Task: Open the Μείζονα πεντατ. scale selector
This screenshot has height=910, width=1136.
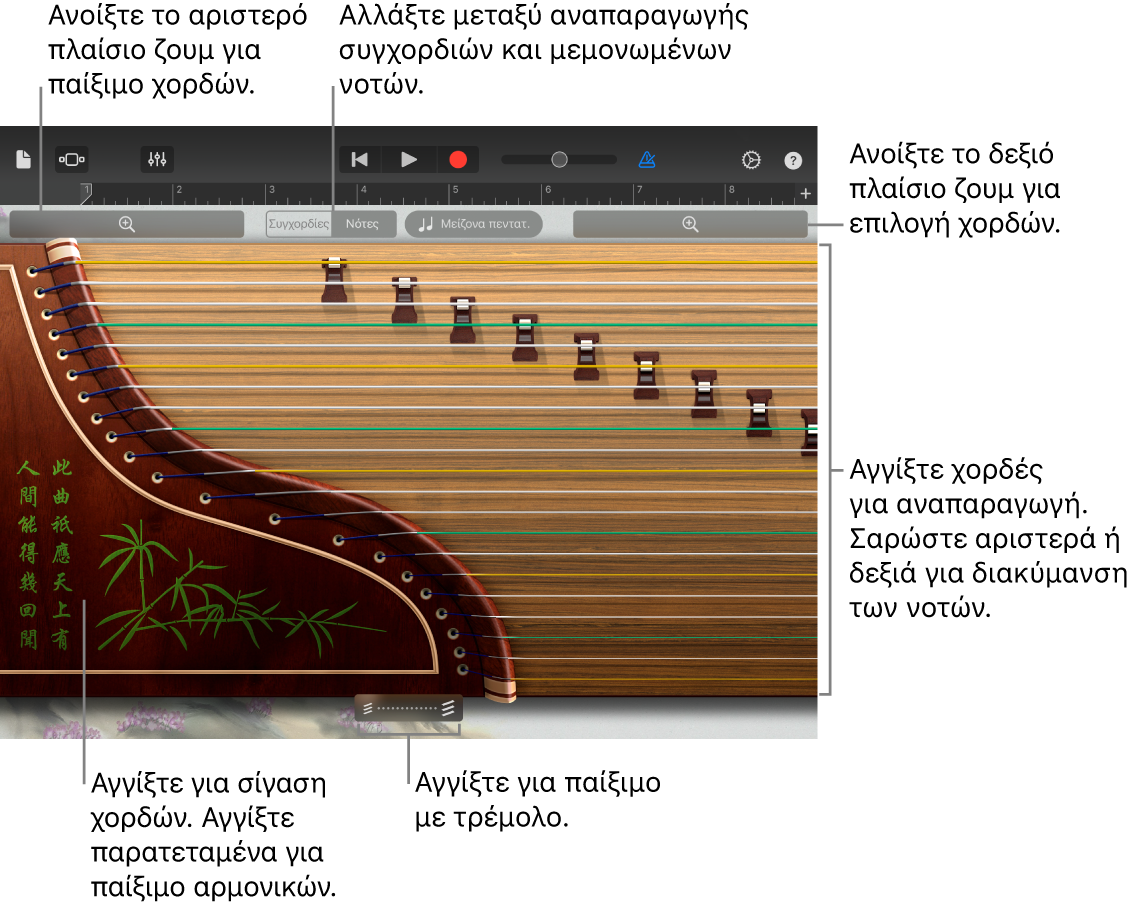Action: [473, 223]
